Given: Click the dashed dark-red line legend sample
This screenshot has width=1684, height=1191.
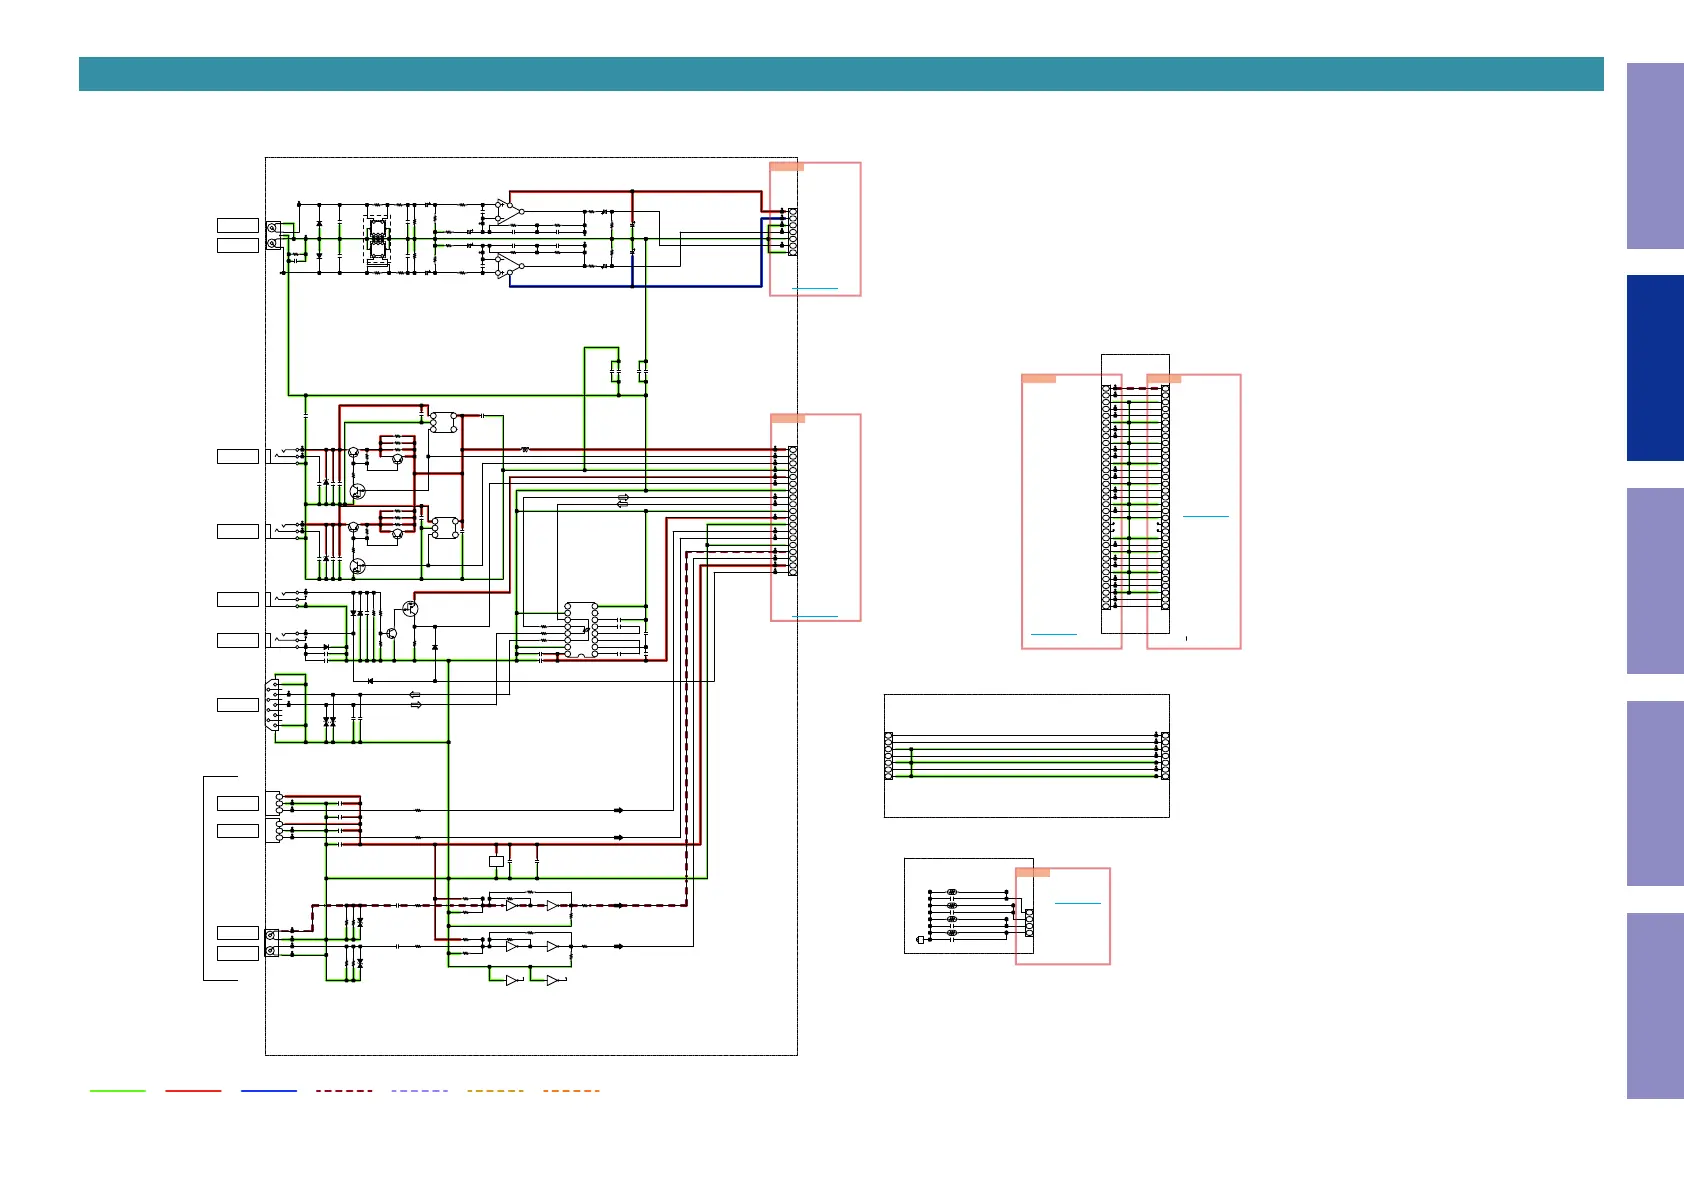Looking at the screenshot, I should [x=344, y=1091].
